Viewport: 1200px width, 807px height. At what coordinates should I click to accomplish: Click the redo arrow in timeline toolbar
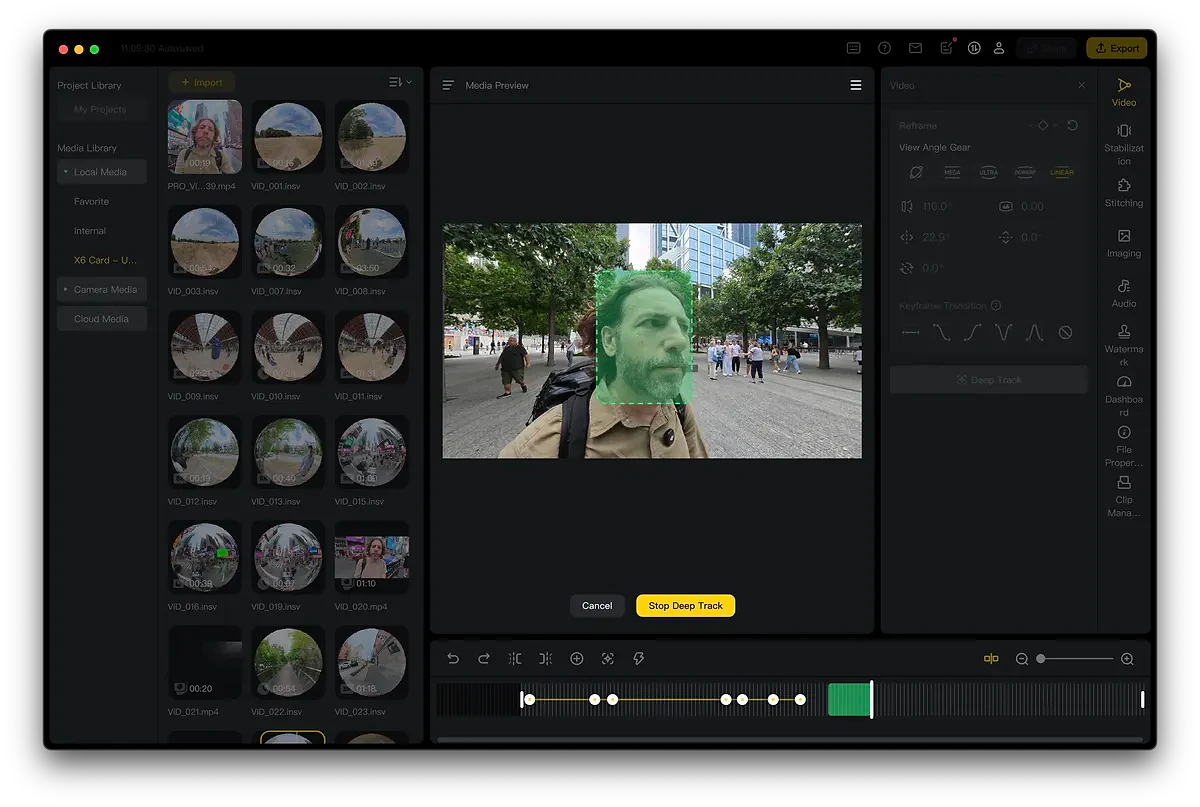pyautogui.click(x=484, y=658)
